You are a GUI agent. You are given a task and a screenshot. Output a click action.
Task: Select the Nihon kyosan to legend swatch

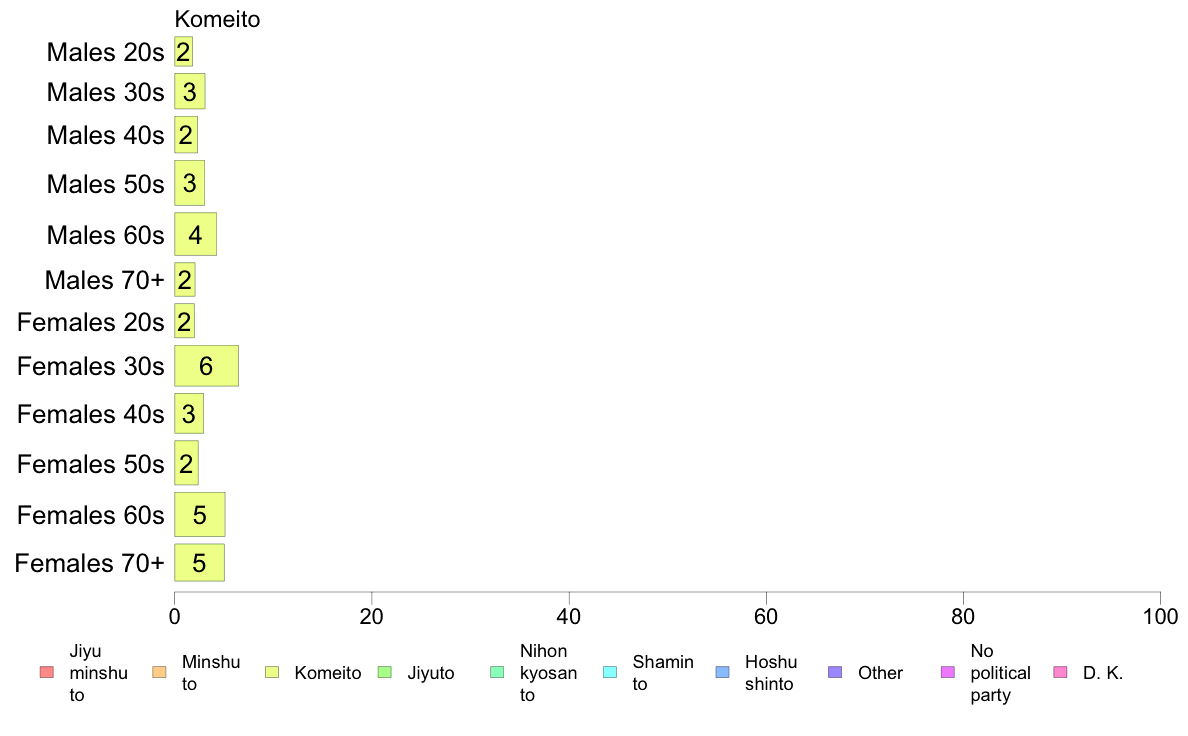click(497, 672)
